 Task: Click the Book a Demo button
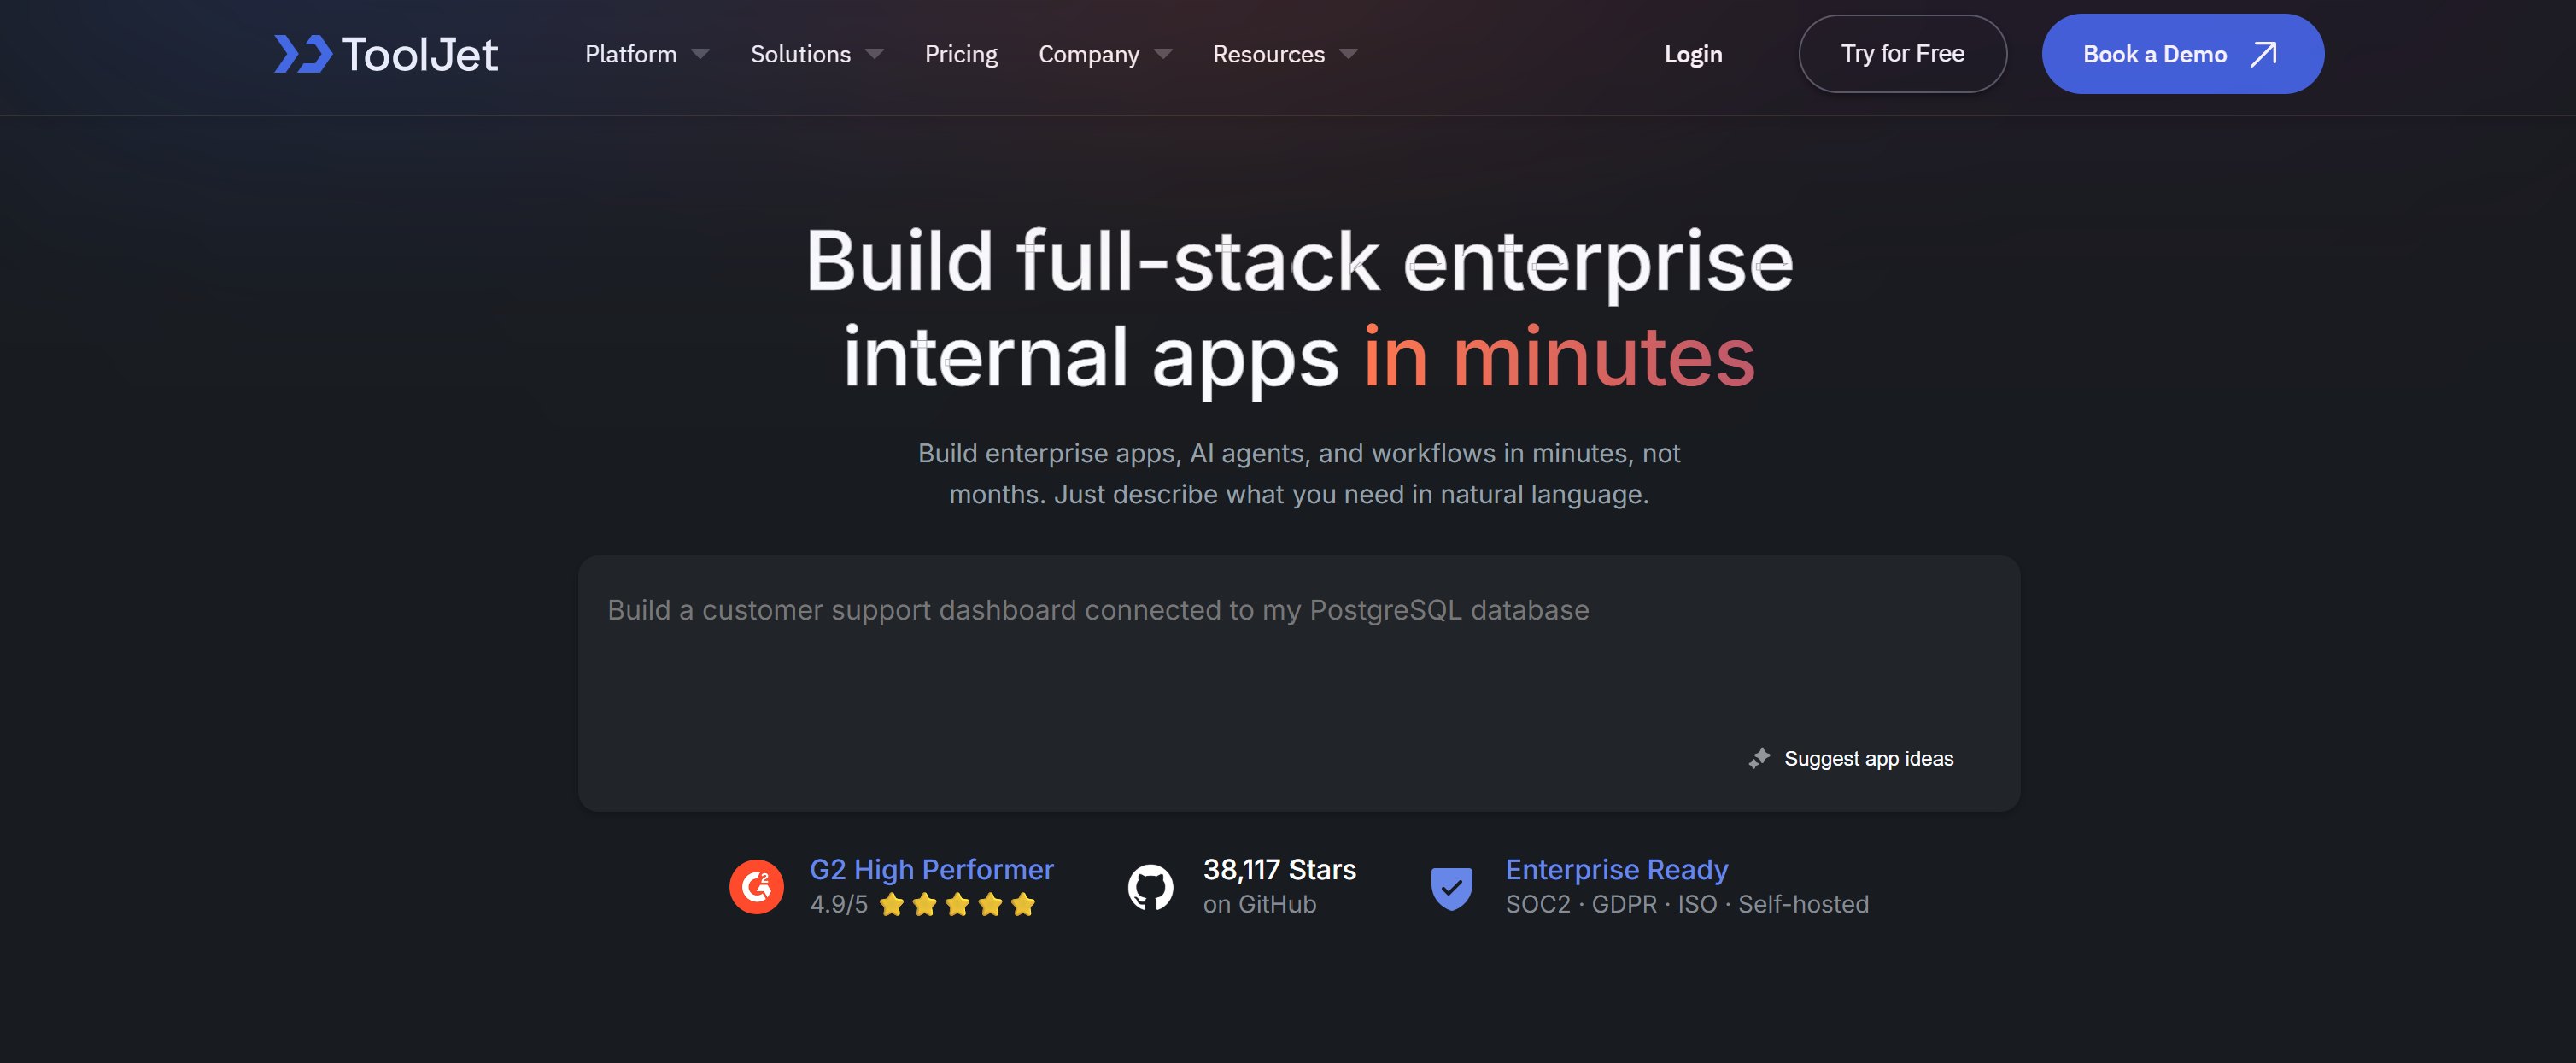(x=2182, y=54)
